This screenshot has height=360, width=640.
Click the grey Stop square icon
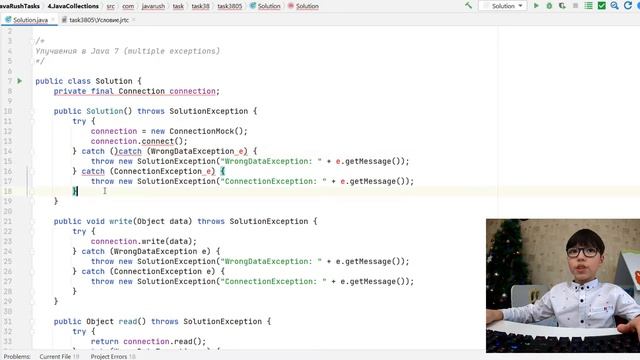[576, 6]
